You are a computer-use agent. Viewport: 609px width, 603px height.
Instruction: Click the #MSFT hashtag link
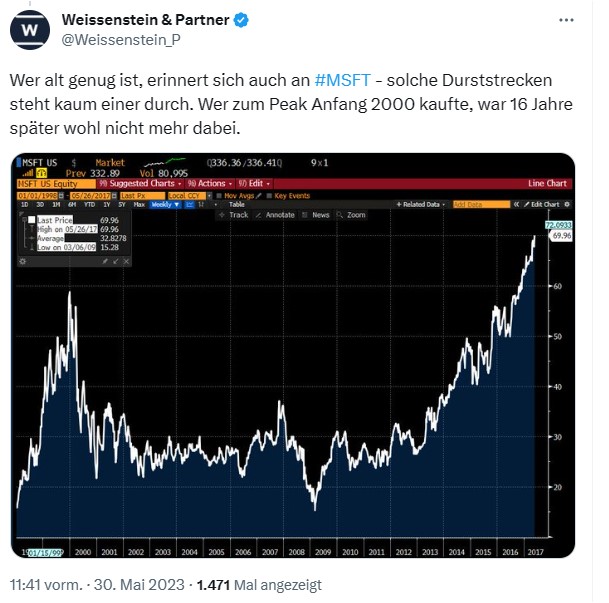(x=343, y=80)
